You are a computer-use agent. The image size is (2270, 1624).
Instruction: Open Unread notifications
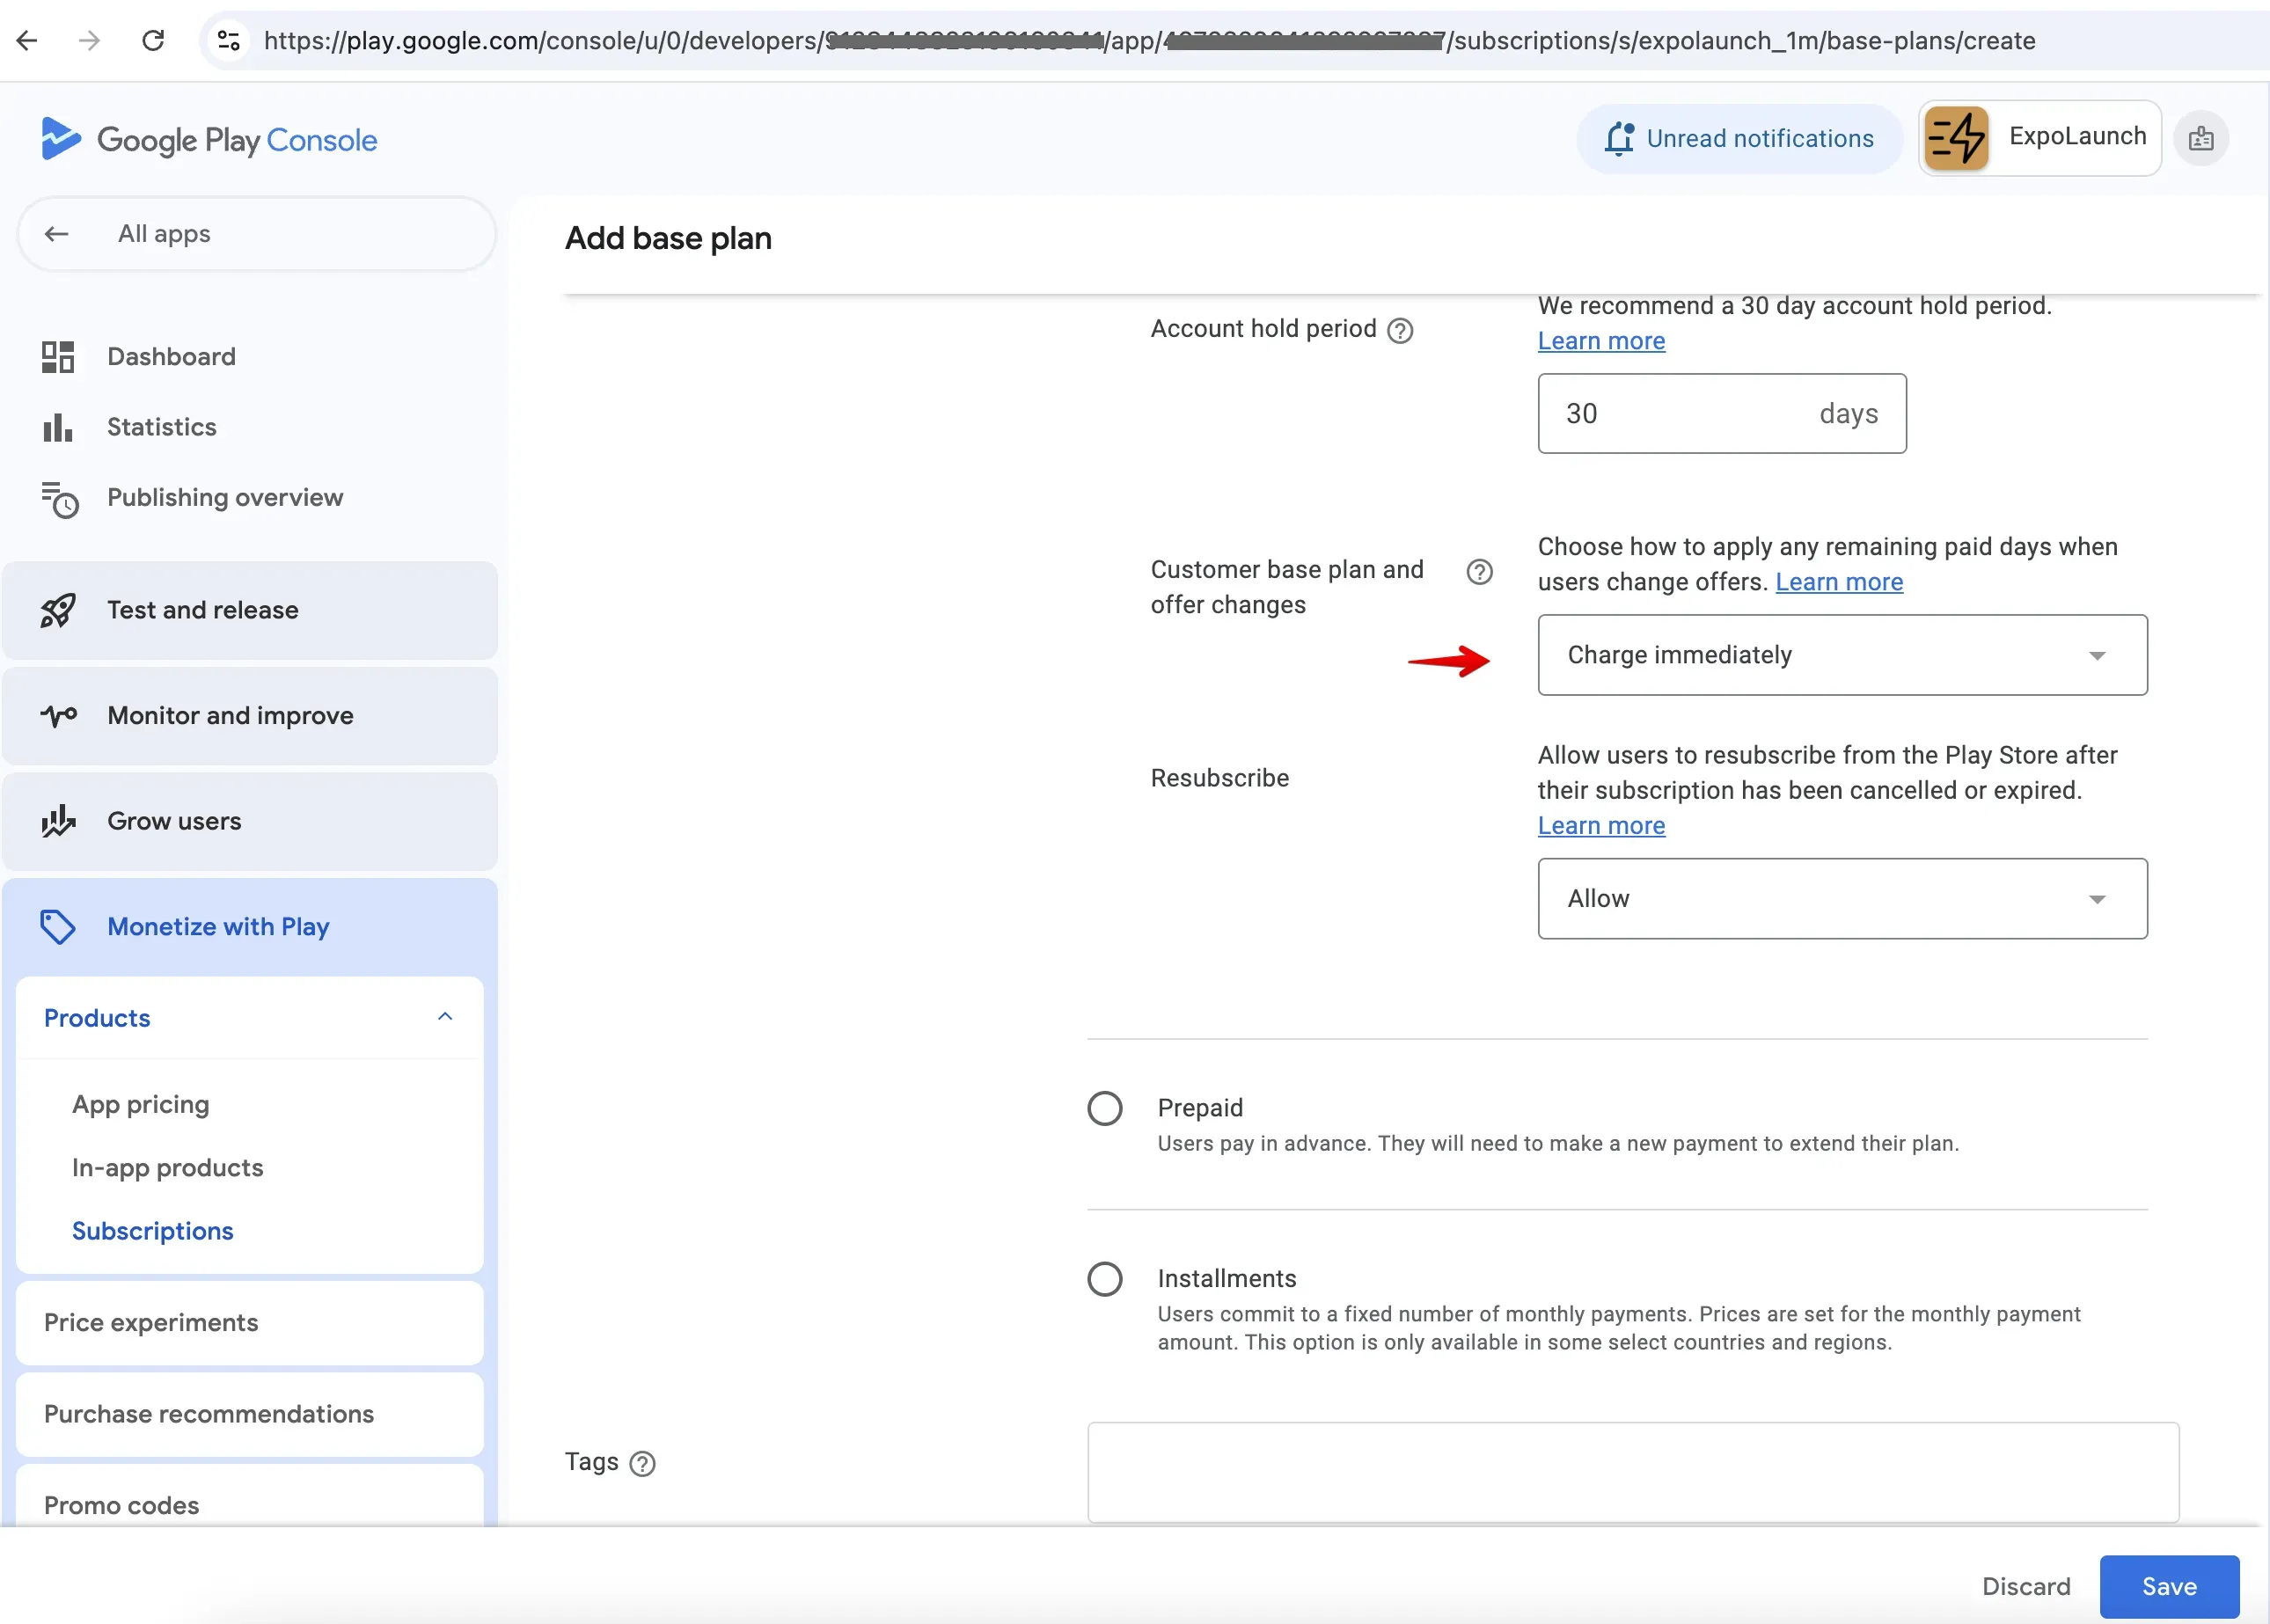pyautogui.click(x=1740, y=139)
